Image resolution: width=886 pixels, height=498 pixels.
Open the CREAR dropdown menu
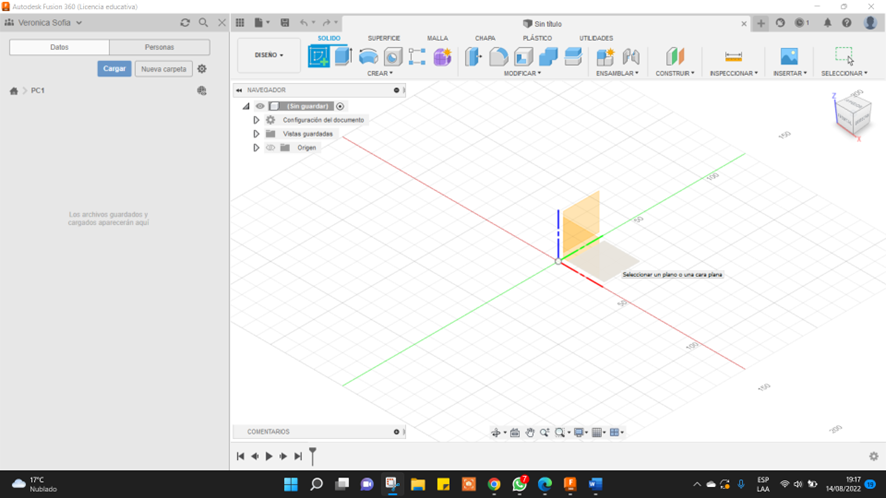[380, 73]
